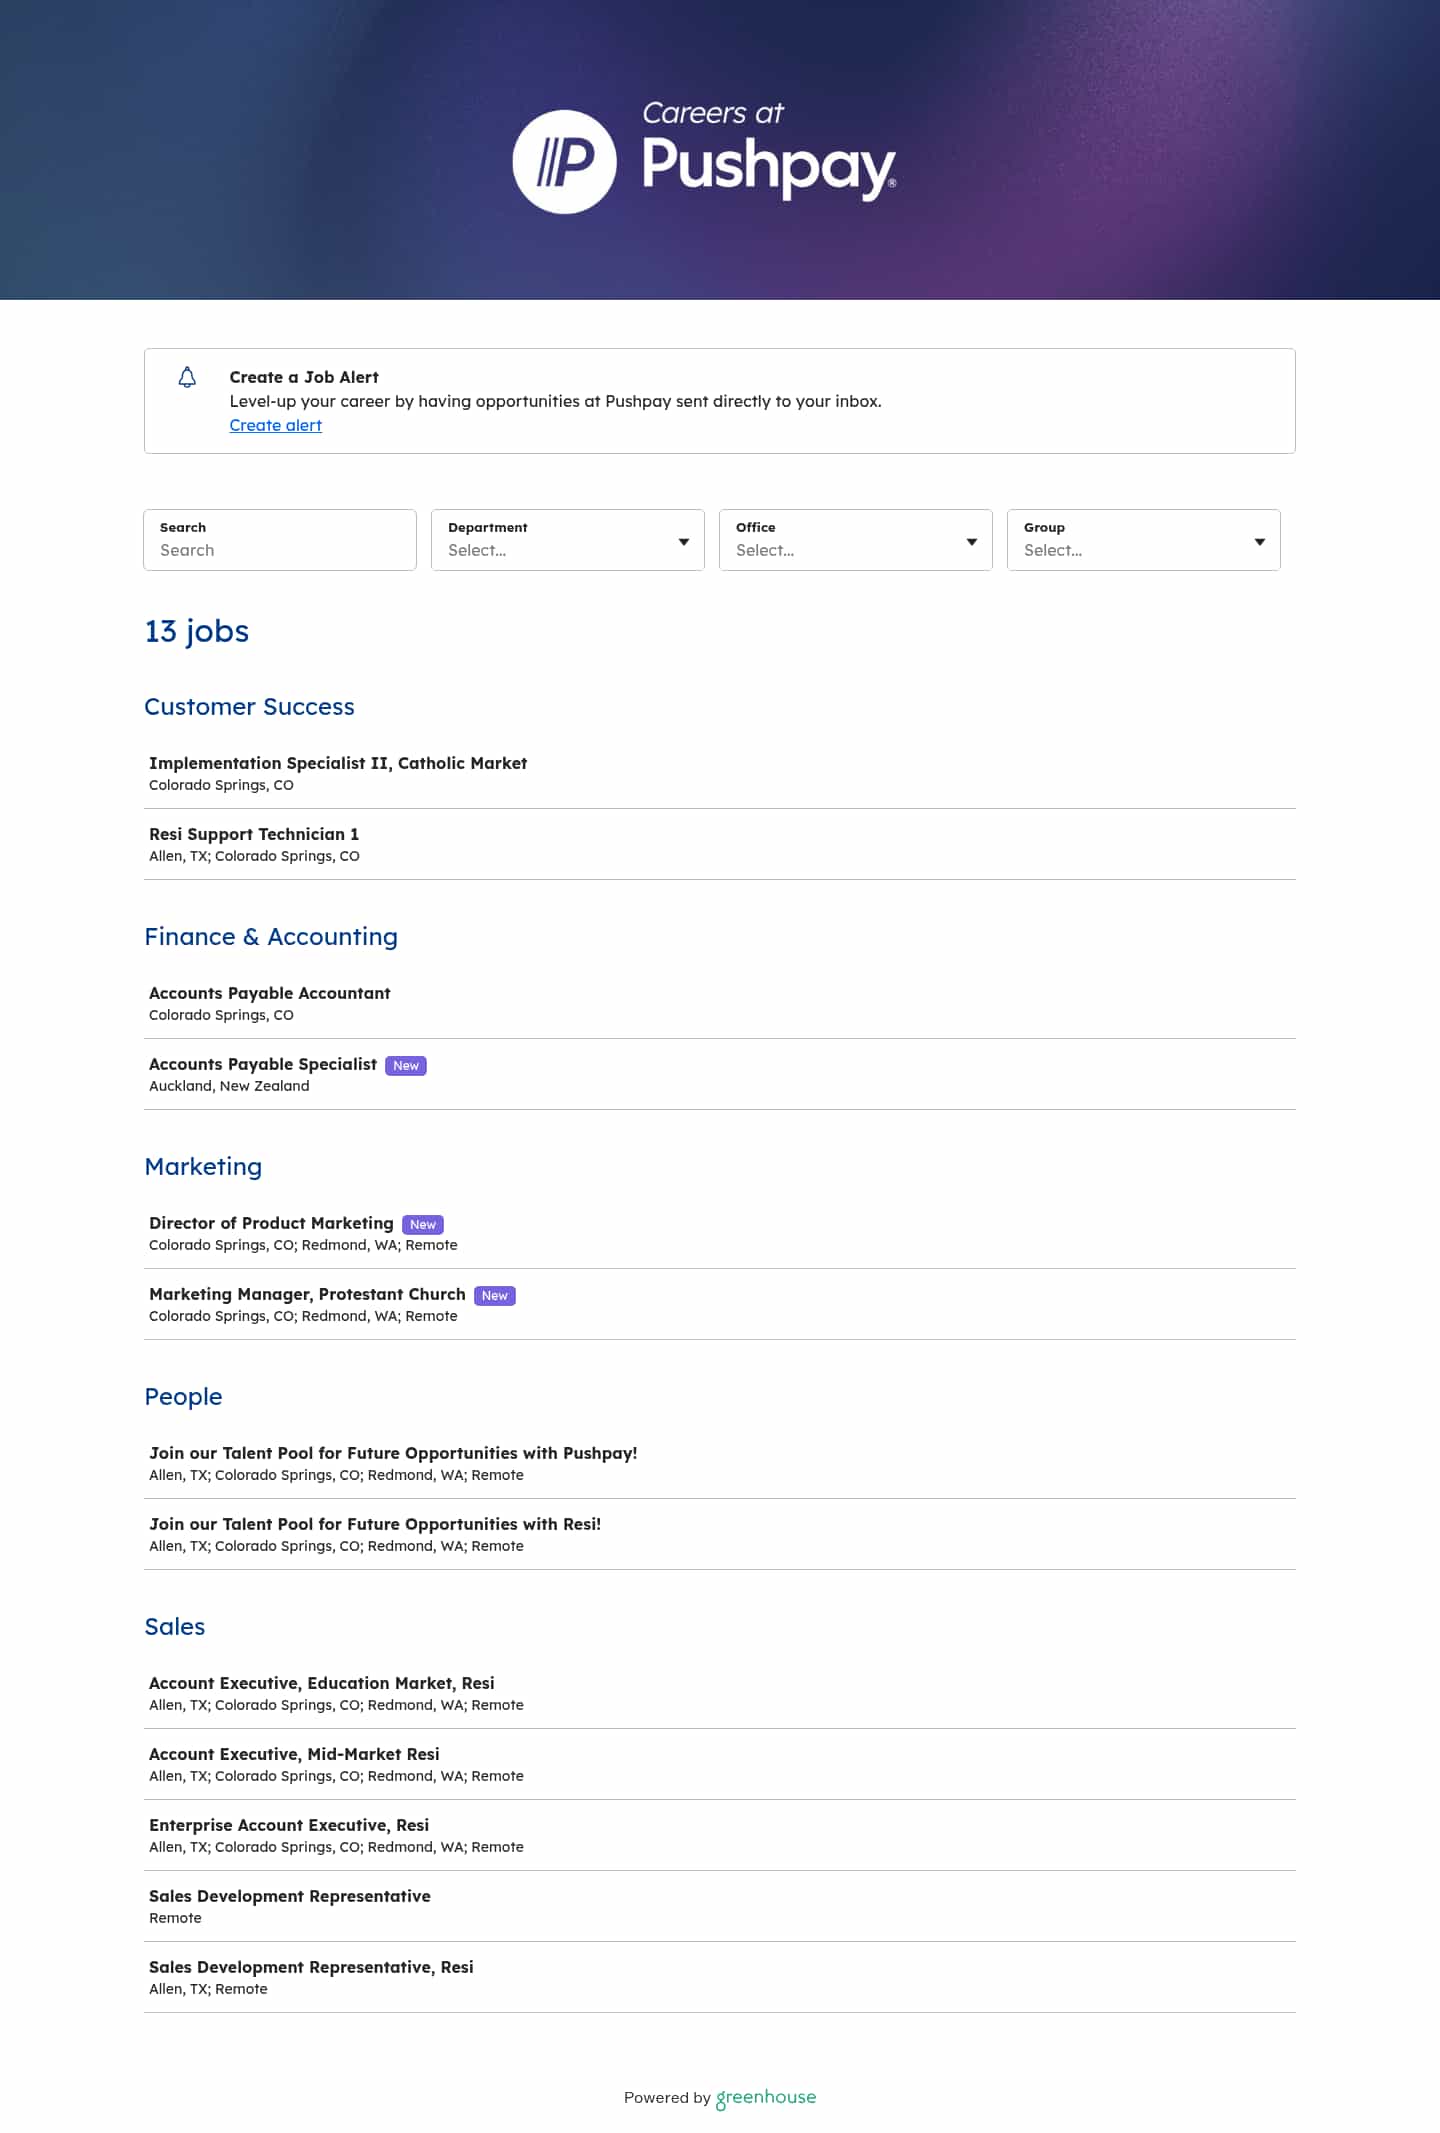Click the New badge beside Director of Product Marketing

tap(423, 1224)
